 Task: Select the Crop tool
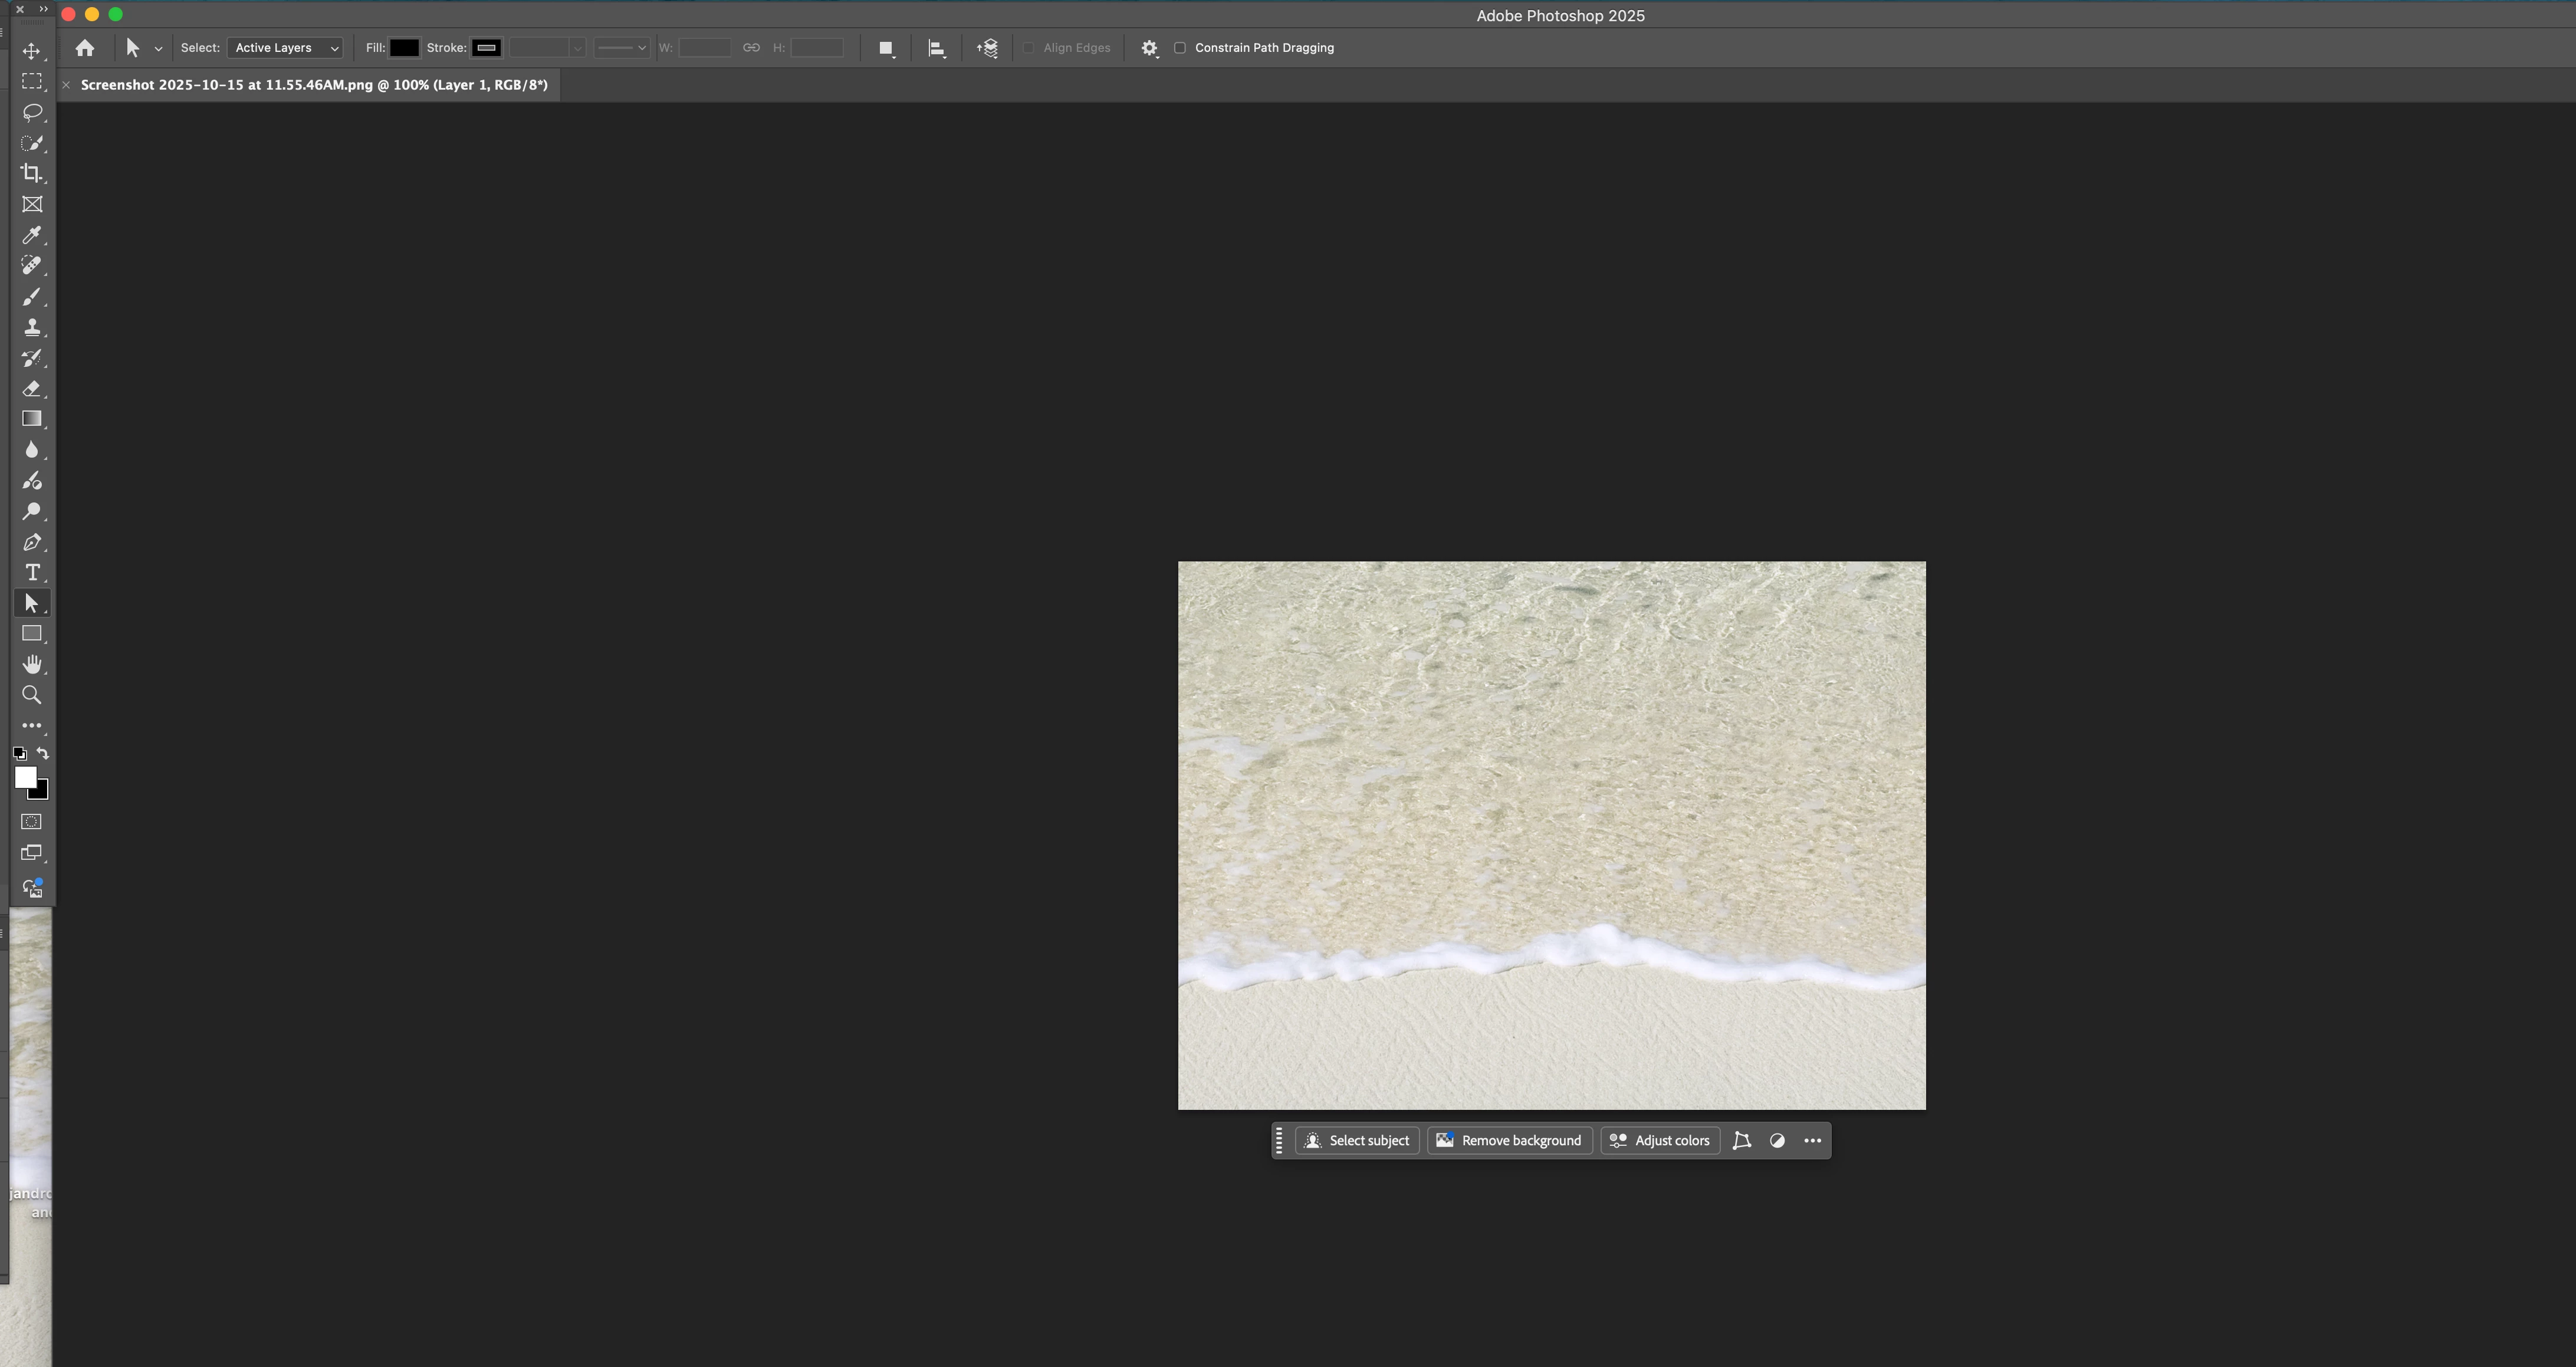pyautogui.click(x=32, y=173)
